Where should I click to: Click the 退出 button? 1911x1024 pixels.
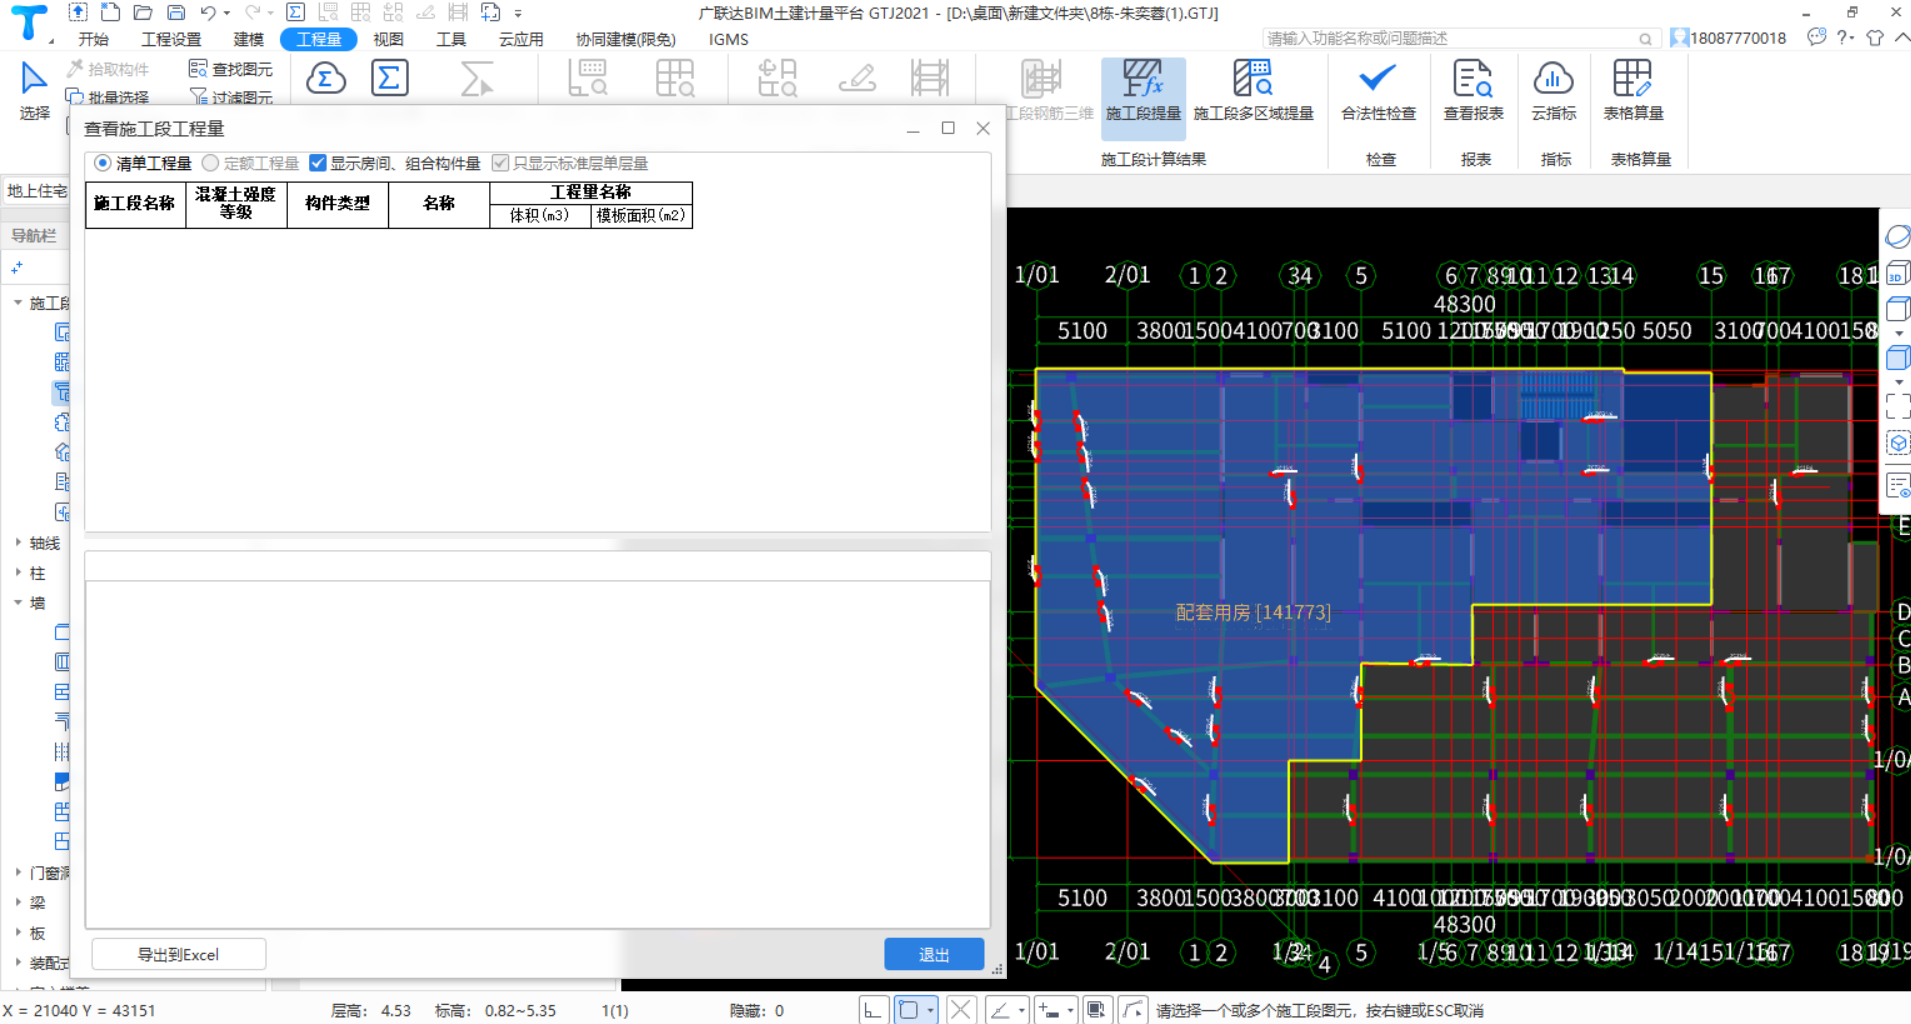[x=934, y=954]
